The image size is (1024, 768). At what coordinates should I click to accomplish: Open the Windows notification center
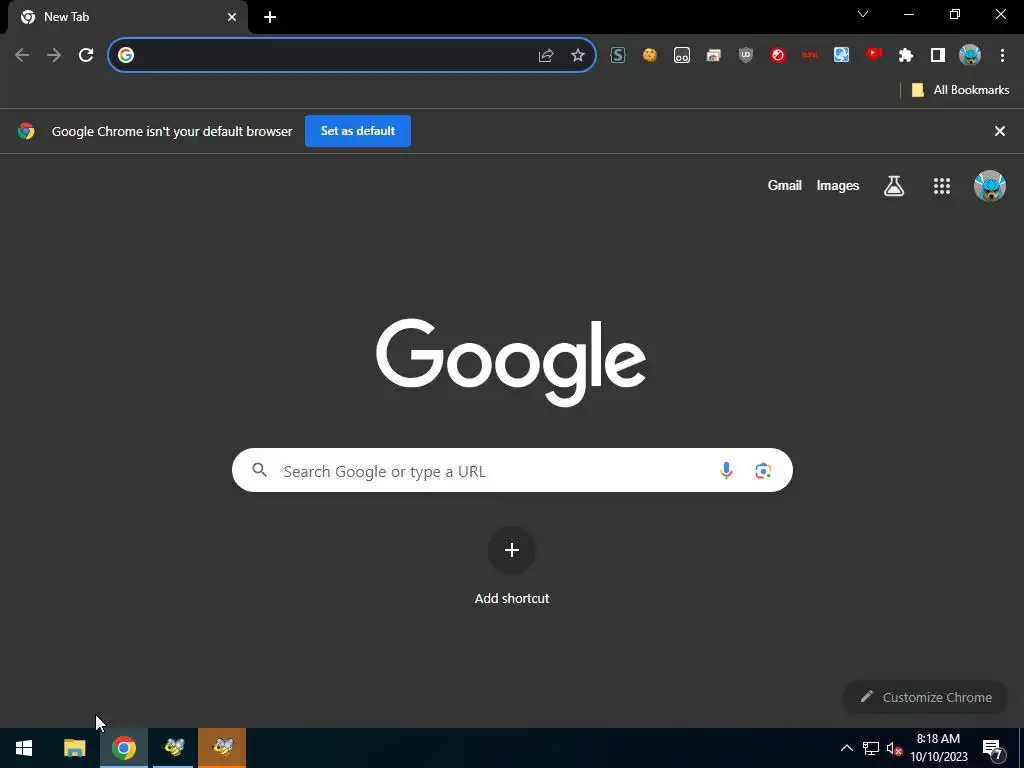click(x=993, y=748)
